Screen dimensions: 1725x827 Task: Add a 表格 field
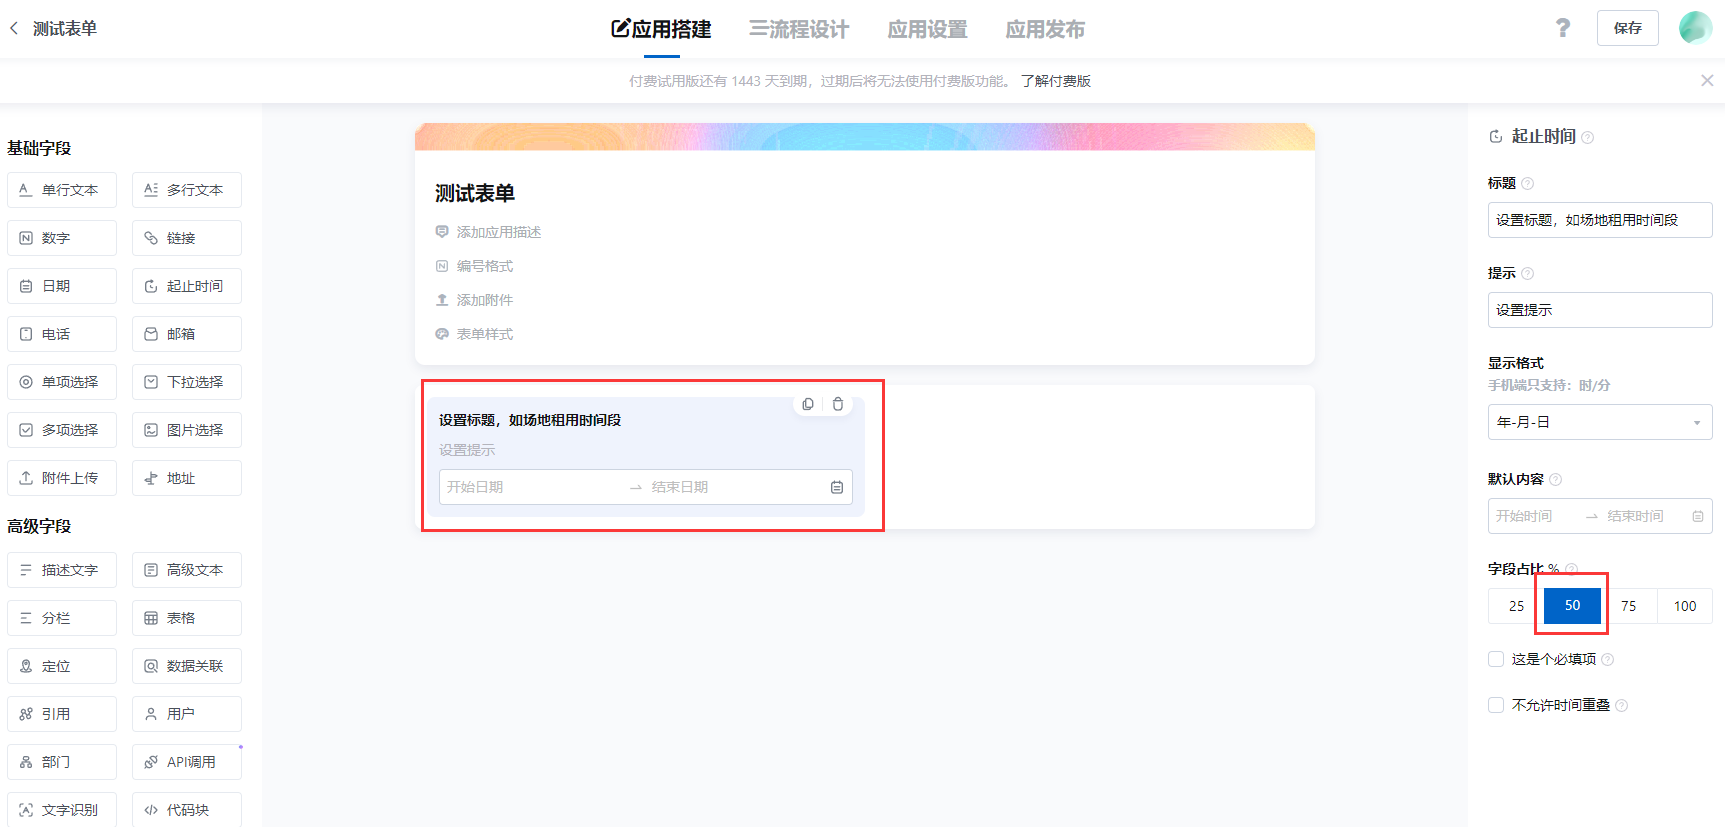coord(187,618)
